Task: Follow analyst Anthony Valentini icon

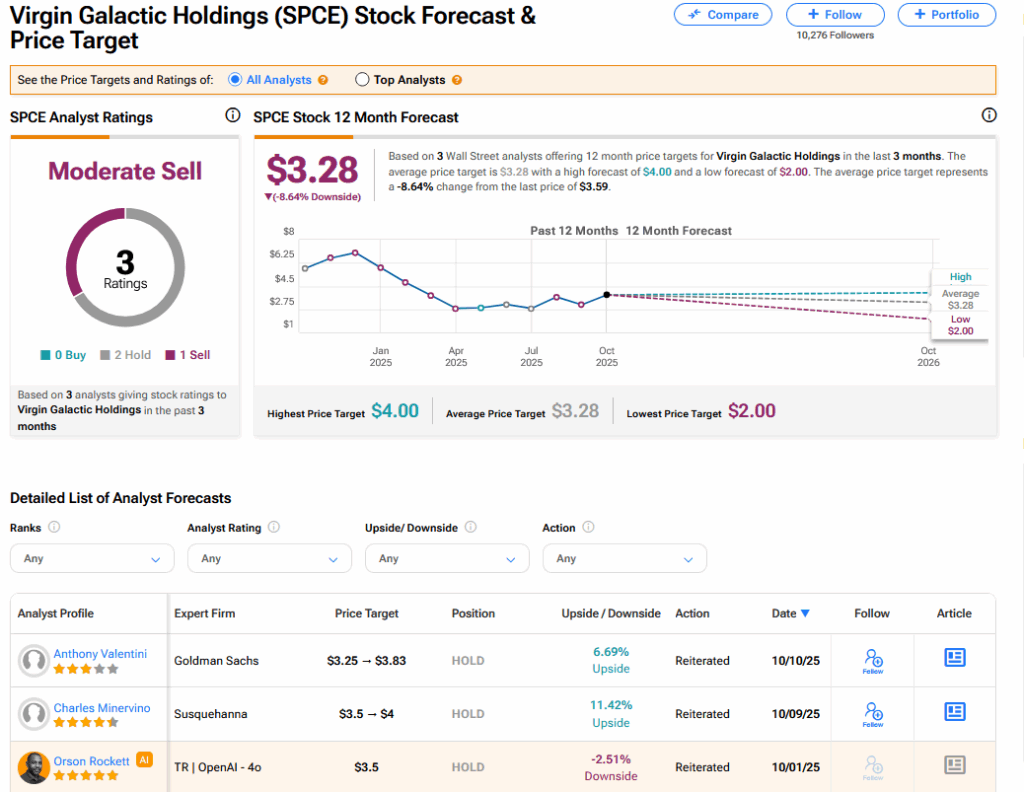Action: 872,660
